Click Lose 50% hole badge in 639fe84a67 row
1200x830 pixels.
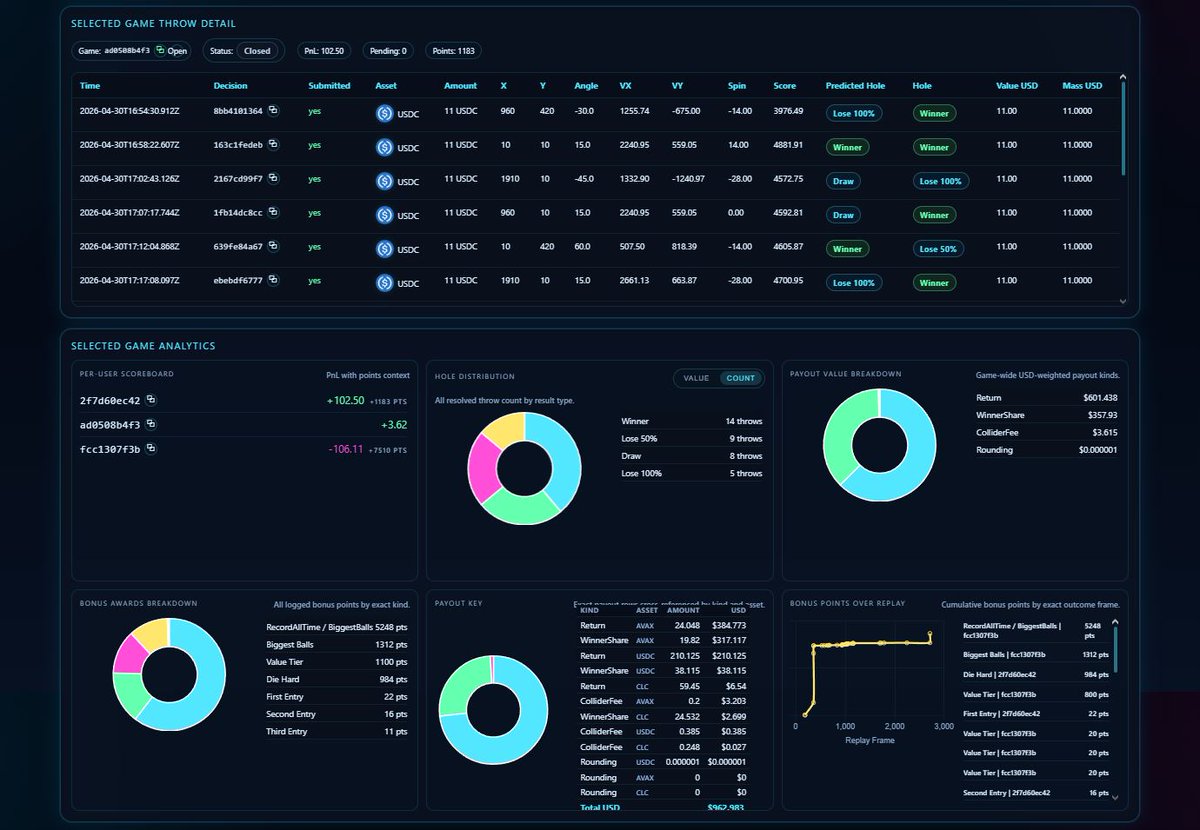pyautogui.click(x=940, y=249)
